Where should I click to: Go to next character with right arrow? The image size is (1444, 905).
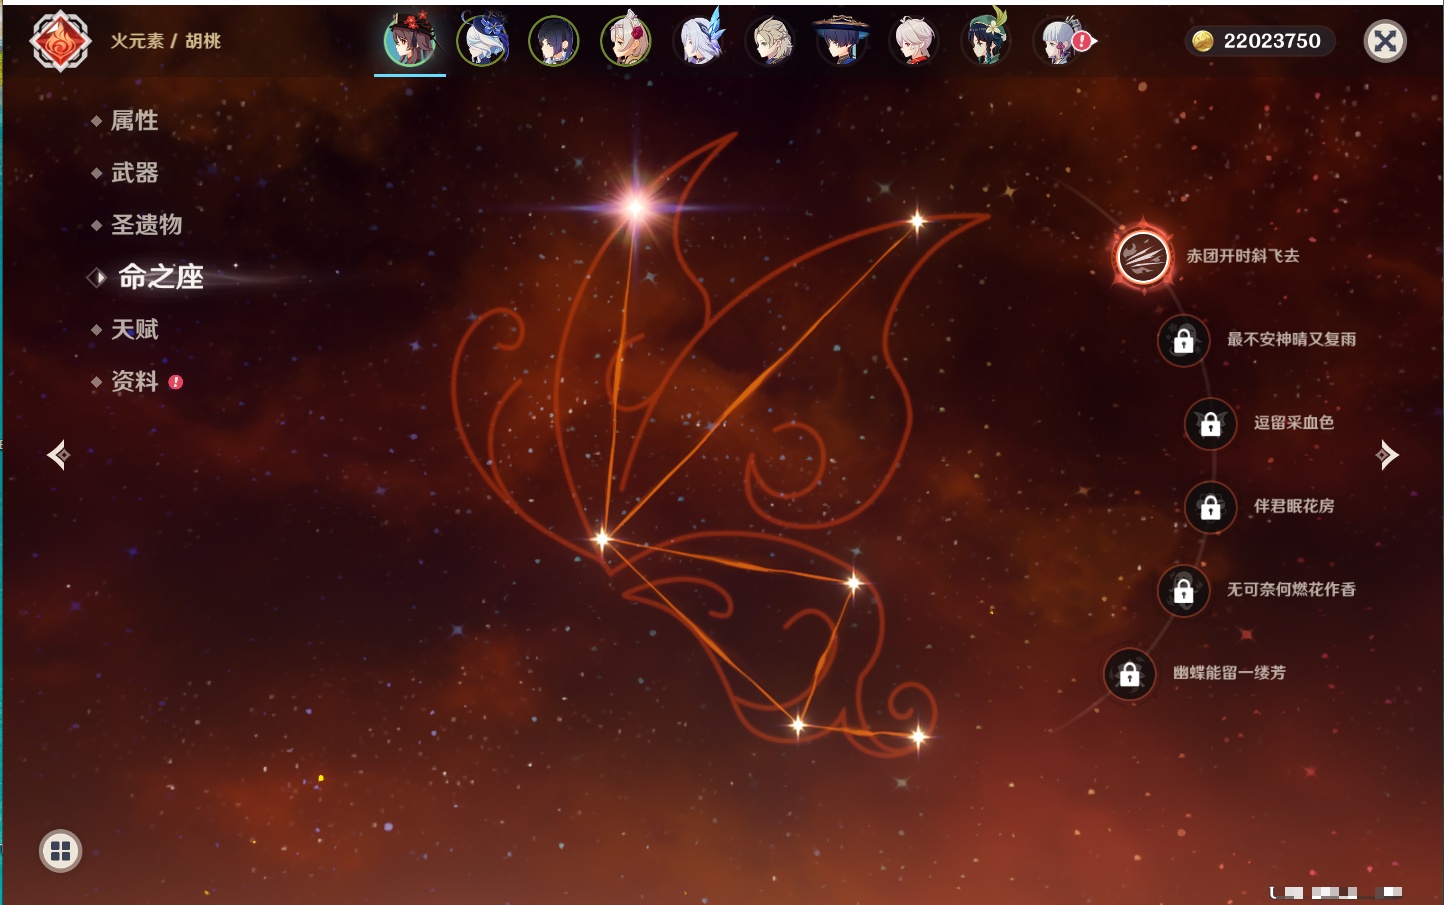coord(1387,455)
